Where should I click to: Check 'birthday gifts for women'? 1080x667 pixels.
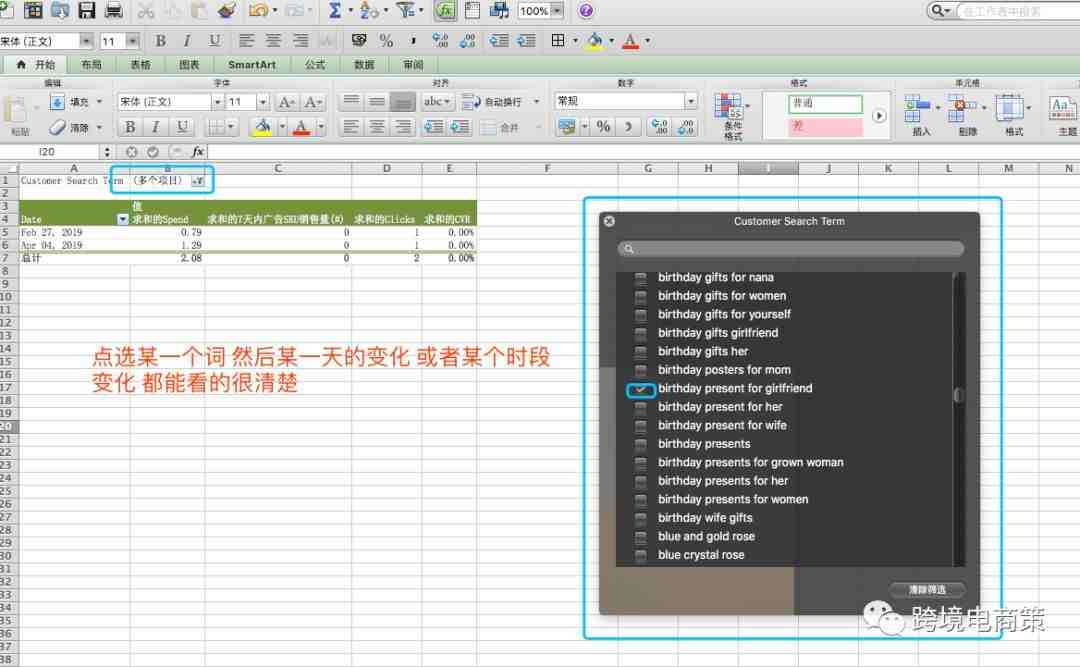click(641, 296)
